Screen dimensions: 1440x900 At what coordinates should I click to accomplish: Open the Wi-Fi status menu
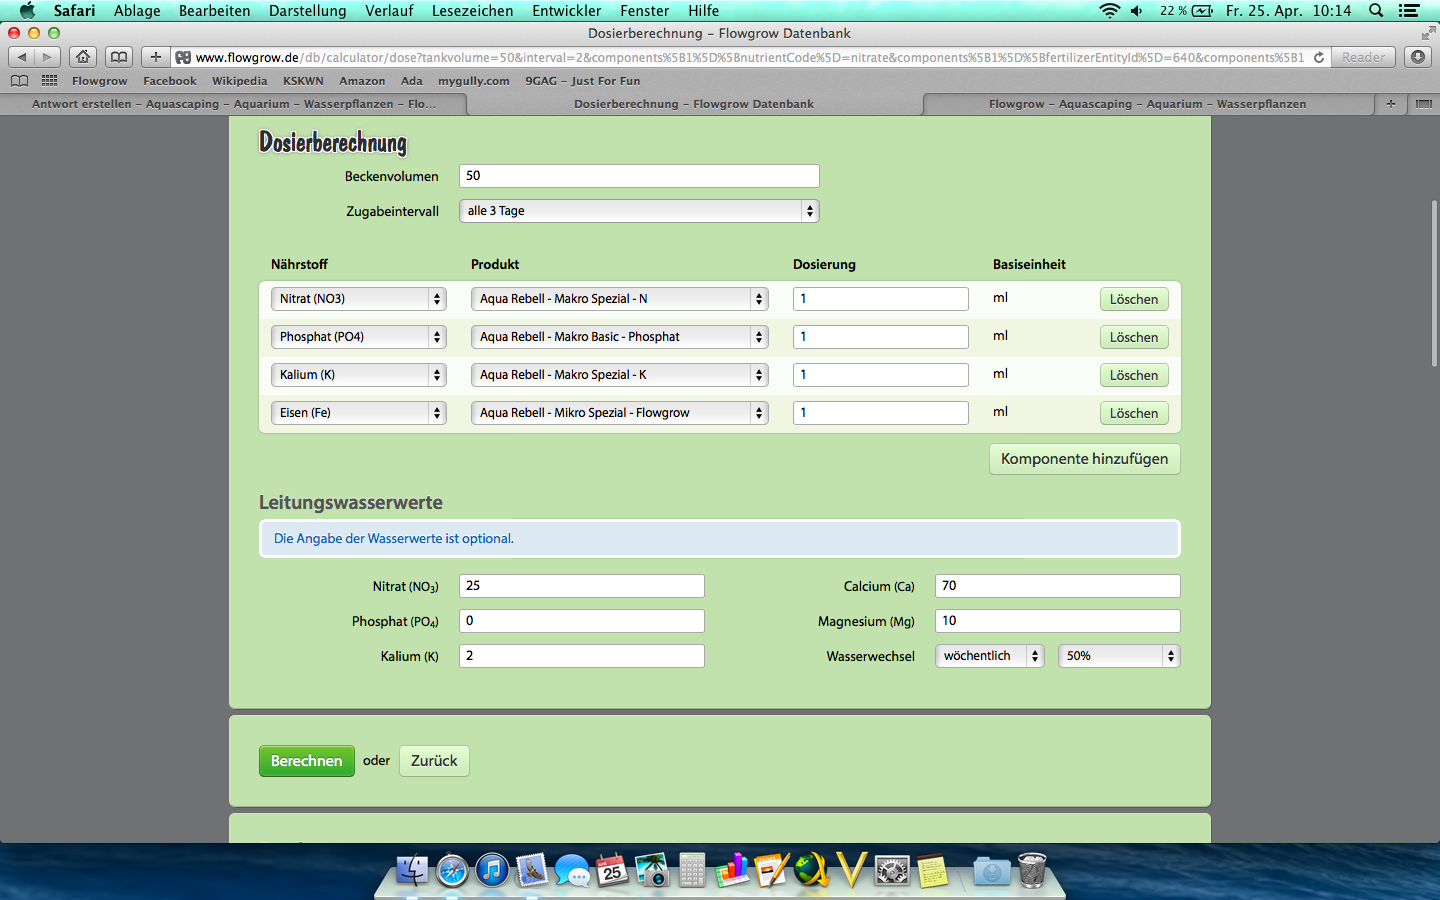tap(1110, 11)
